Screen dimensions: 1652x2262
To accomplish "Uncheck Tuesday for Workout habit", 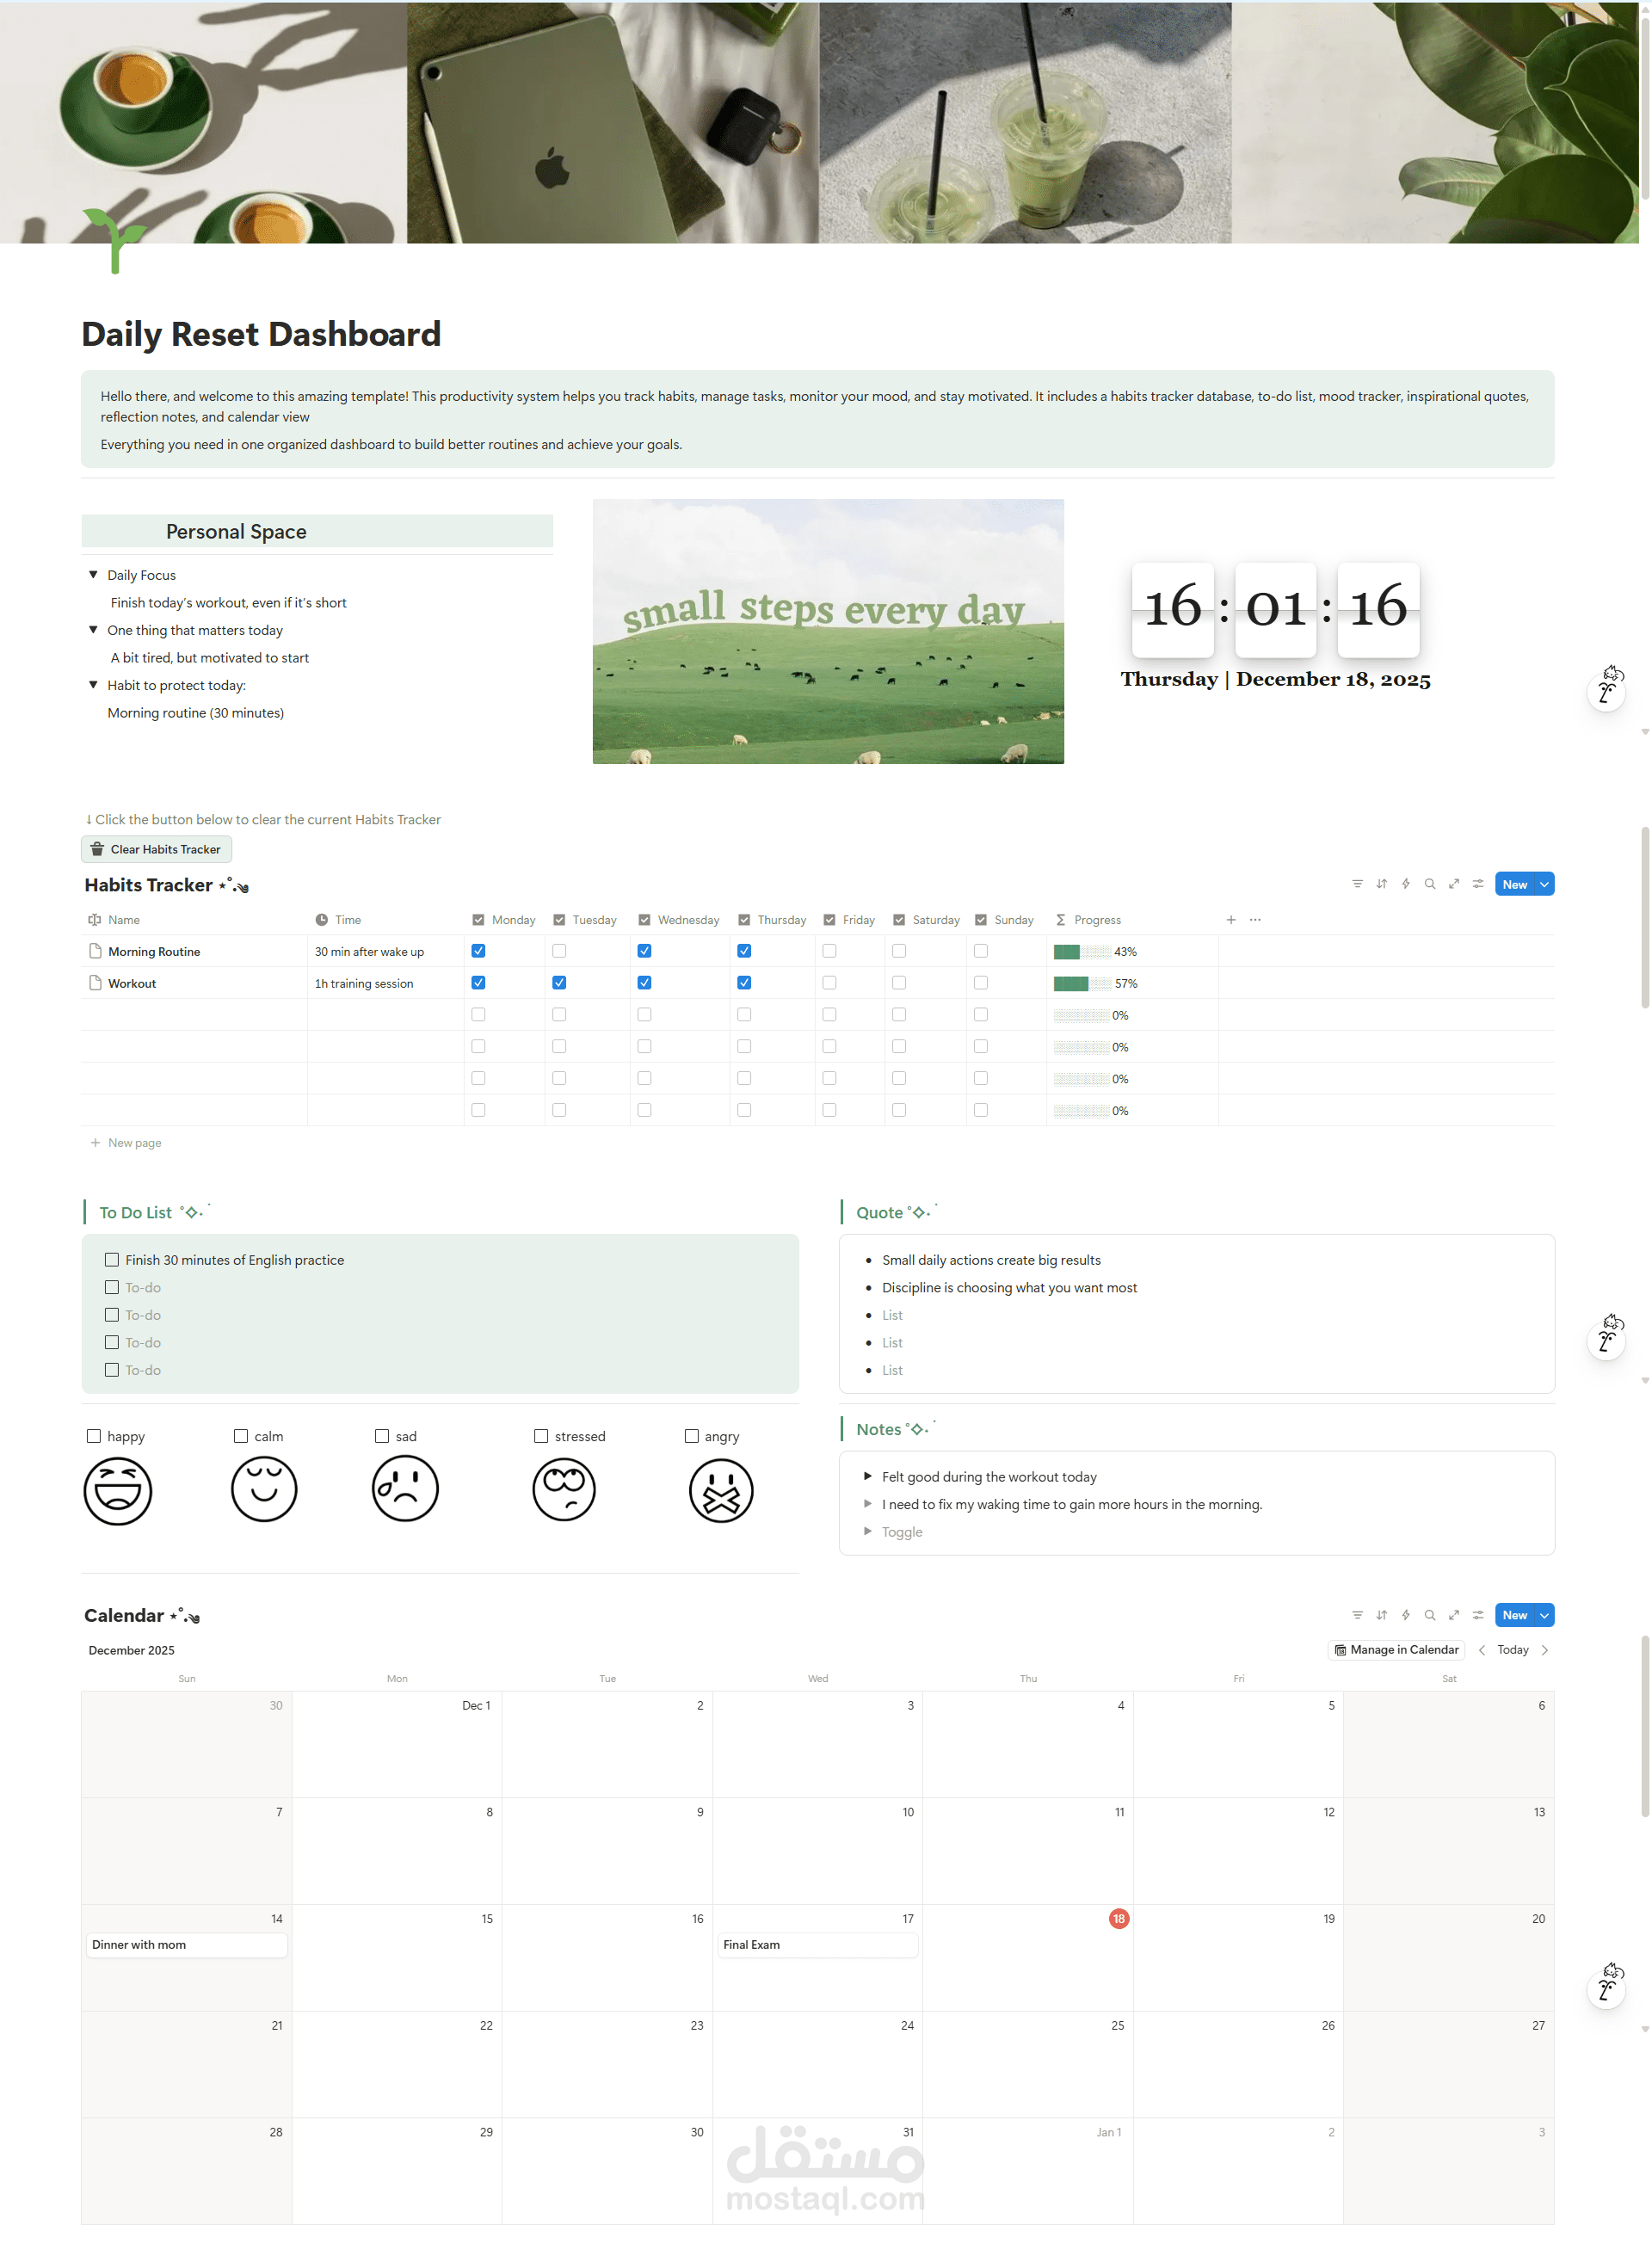I will [559, 983].
